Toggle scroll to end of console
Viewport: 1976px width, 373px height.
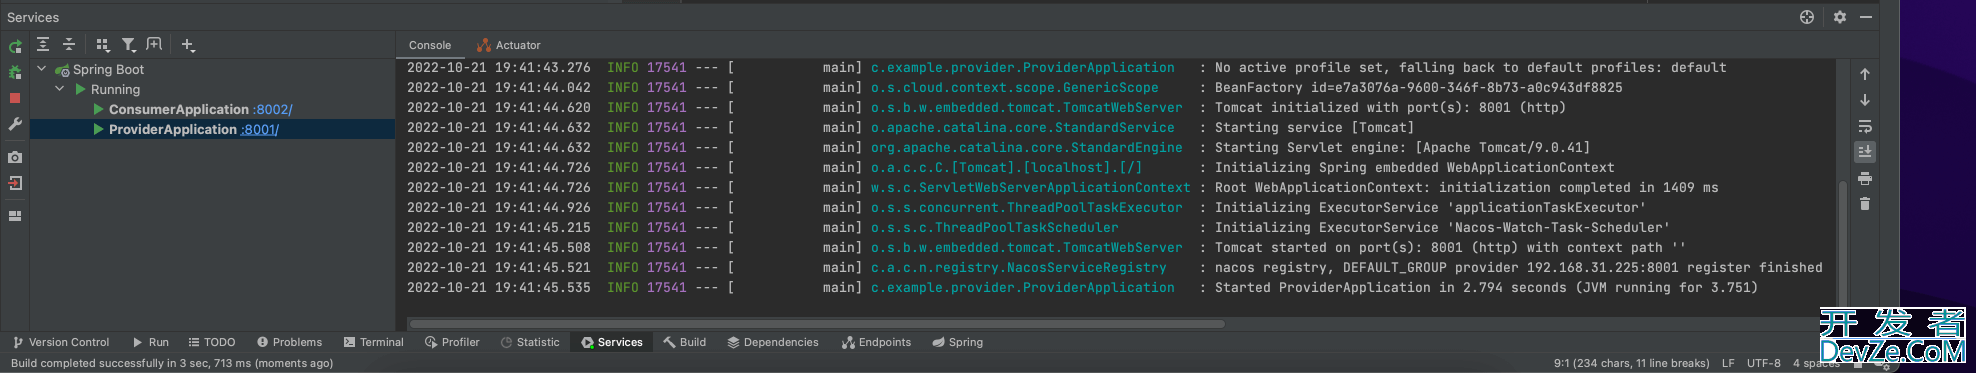(x=1865, y=152)
